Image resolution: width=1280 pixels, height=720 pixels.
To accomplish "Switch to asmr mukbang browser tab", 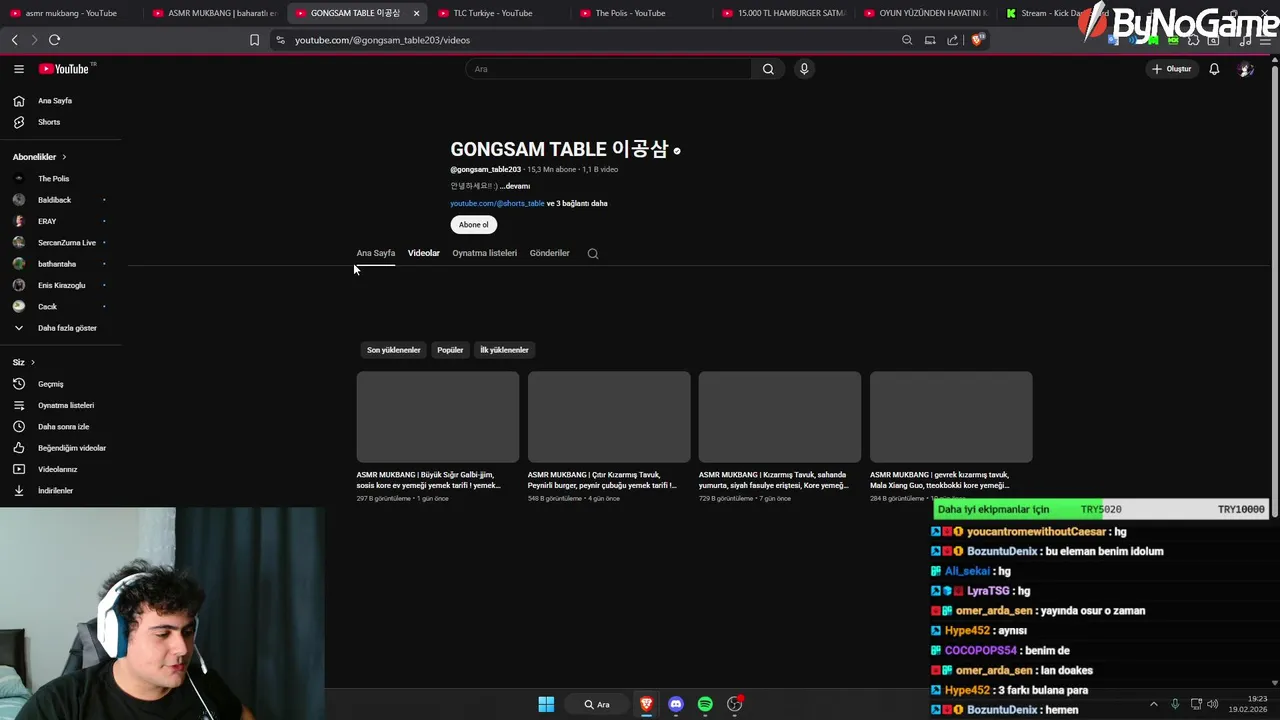I will tap(71, 13).
